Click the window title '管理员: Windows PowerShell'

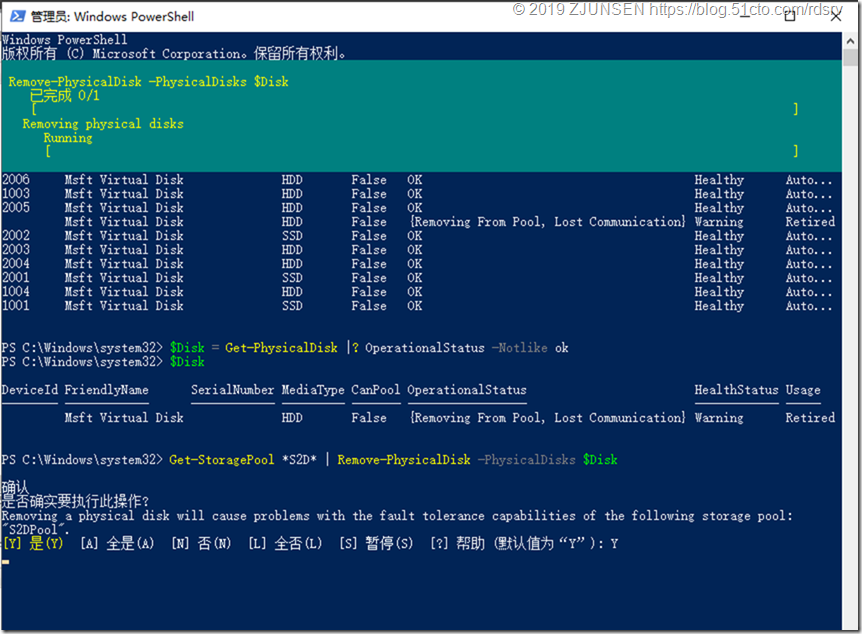(112, 16)
